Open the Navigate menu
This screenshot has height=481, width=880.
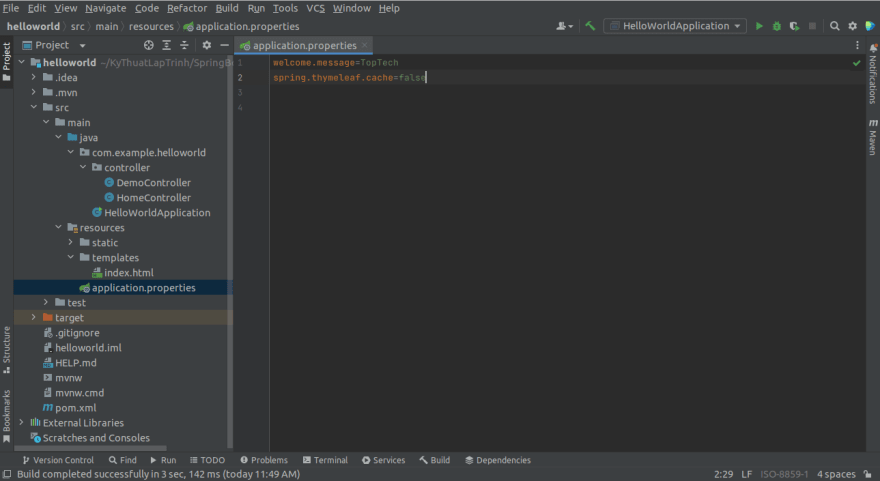tap(106, 8)
